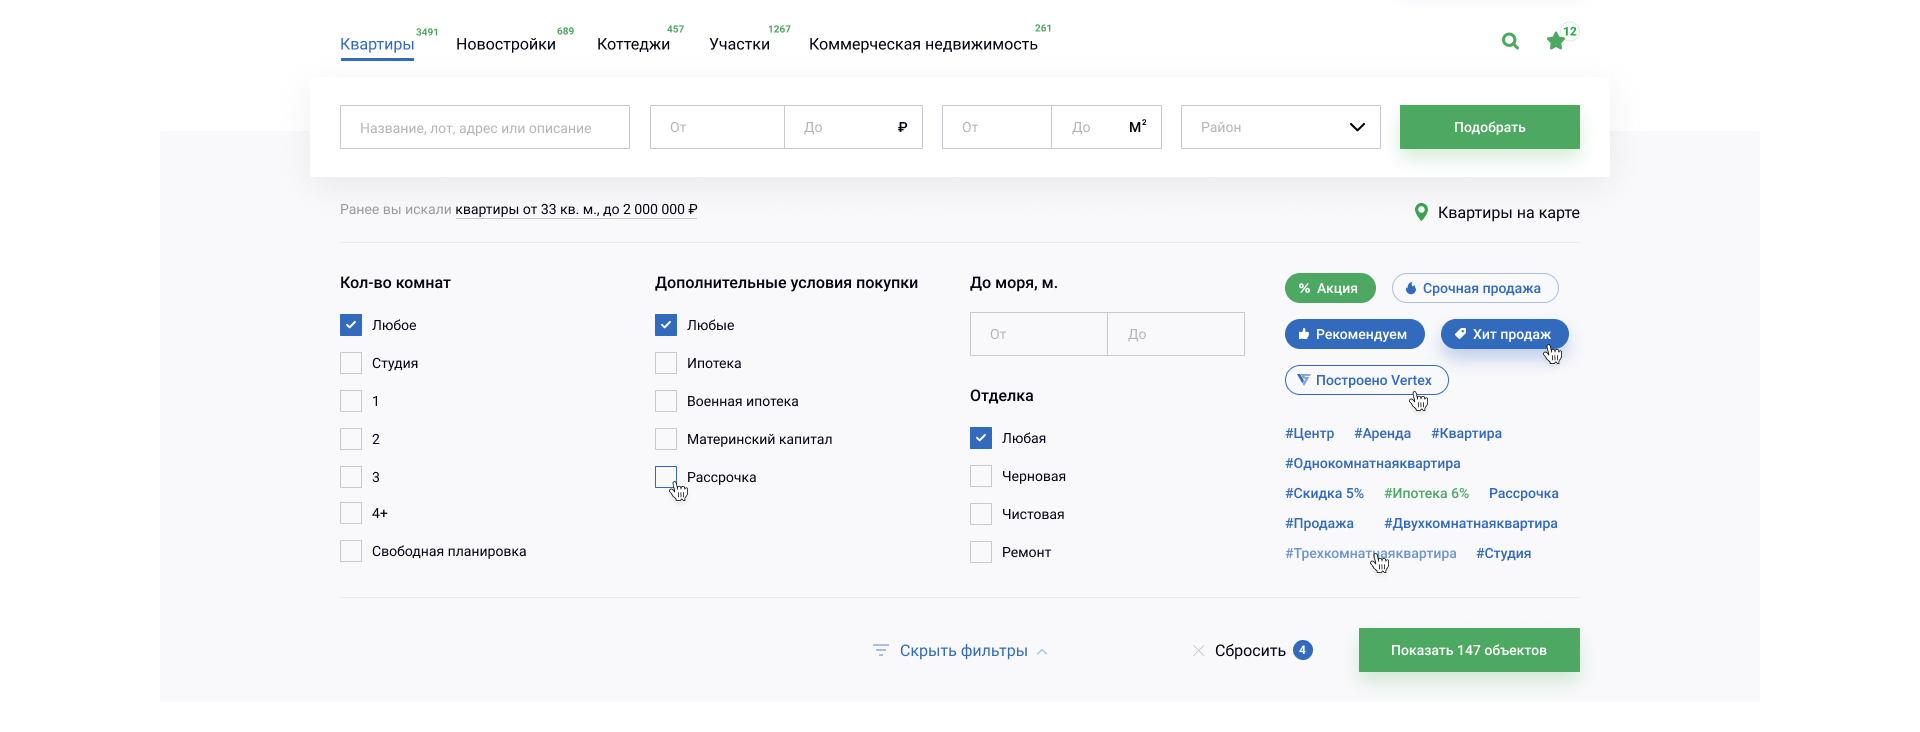Screen dimensions: 1920x732
Task: Open favorites star icon with 12 badge
Action: click(x=1556, y=41)
